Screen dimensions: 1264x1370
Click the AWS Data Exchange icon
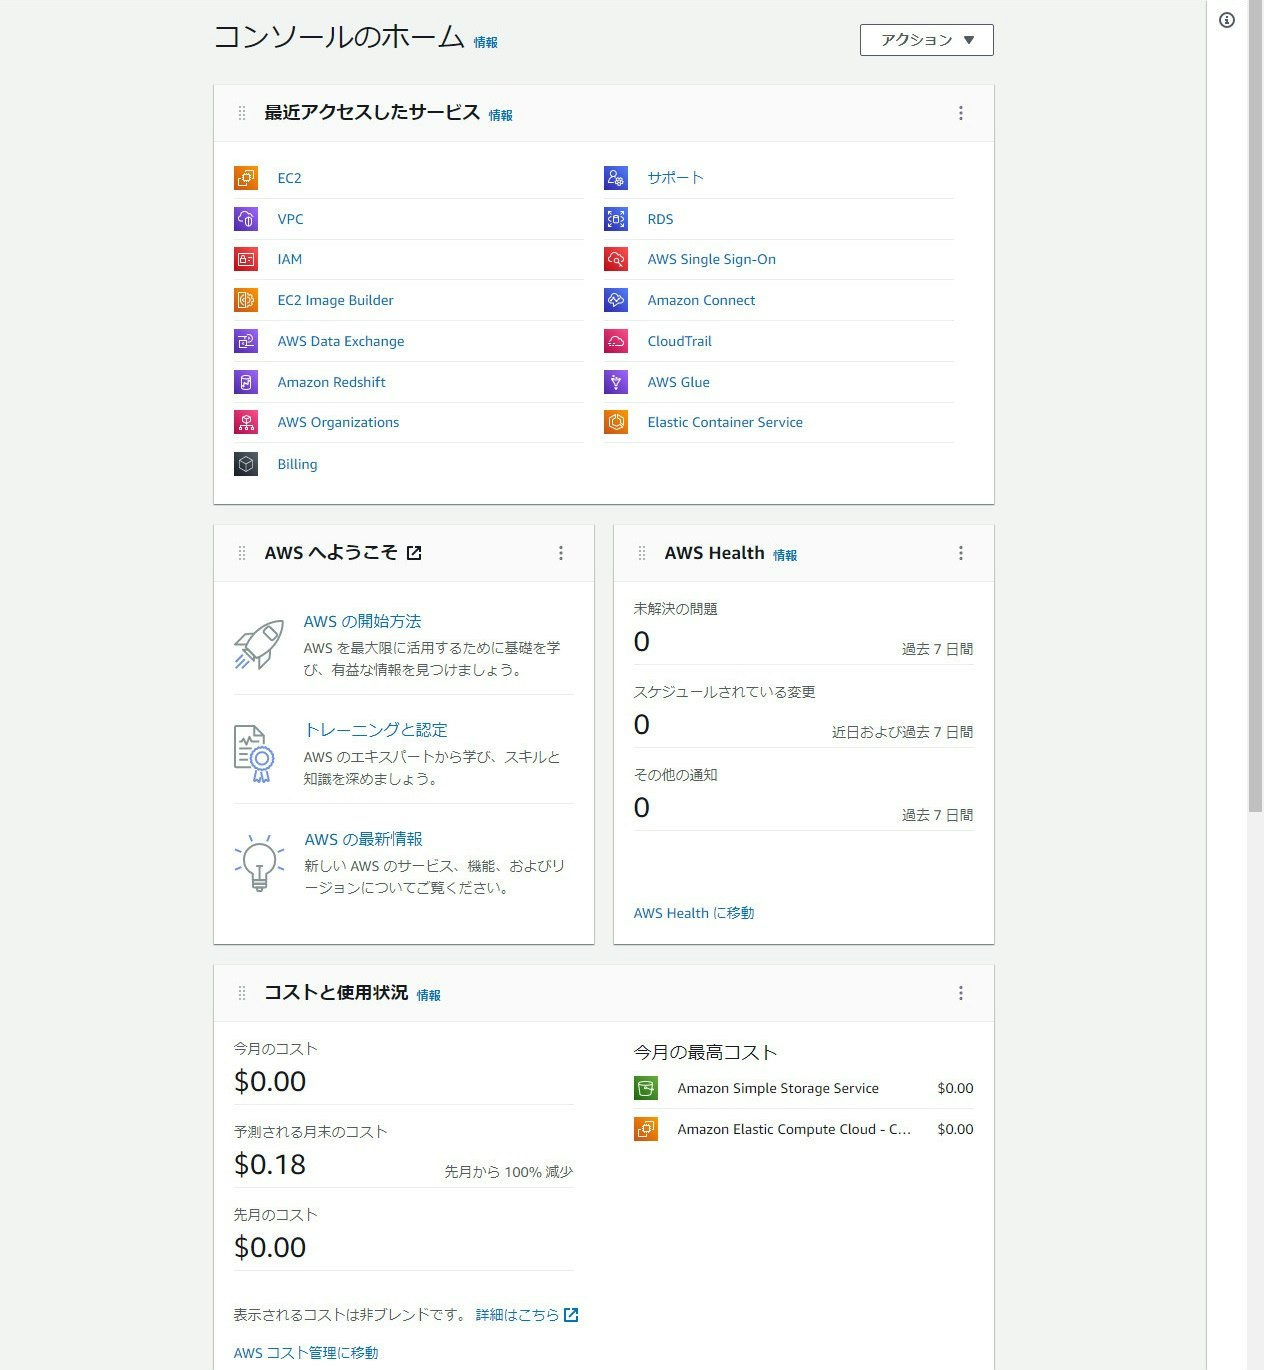point(246,341)
